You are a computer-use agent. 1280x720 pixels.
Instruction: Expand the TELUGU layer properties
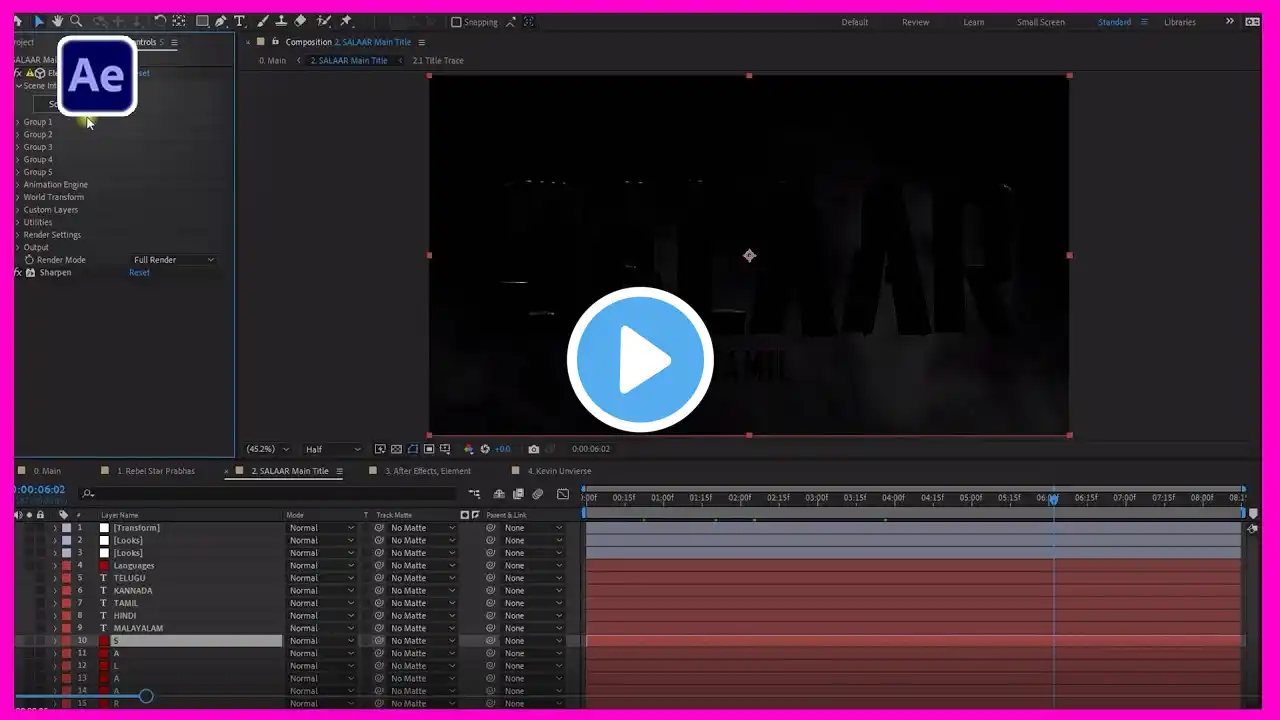55,578
